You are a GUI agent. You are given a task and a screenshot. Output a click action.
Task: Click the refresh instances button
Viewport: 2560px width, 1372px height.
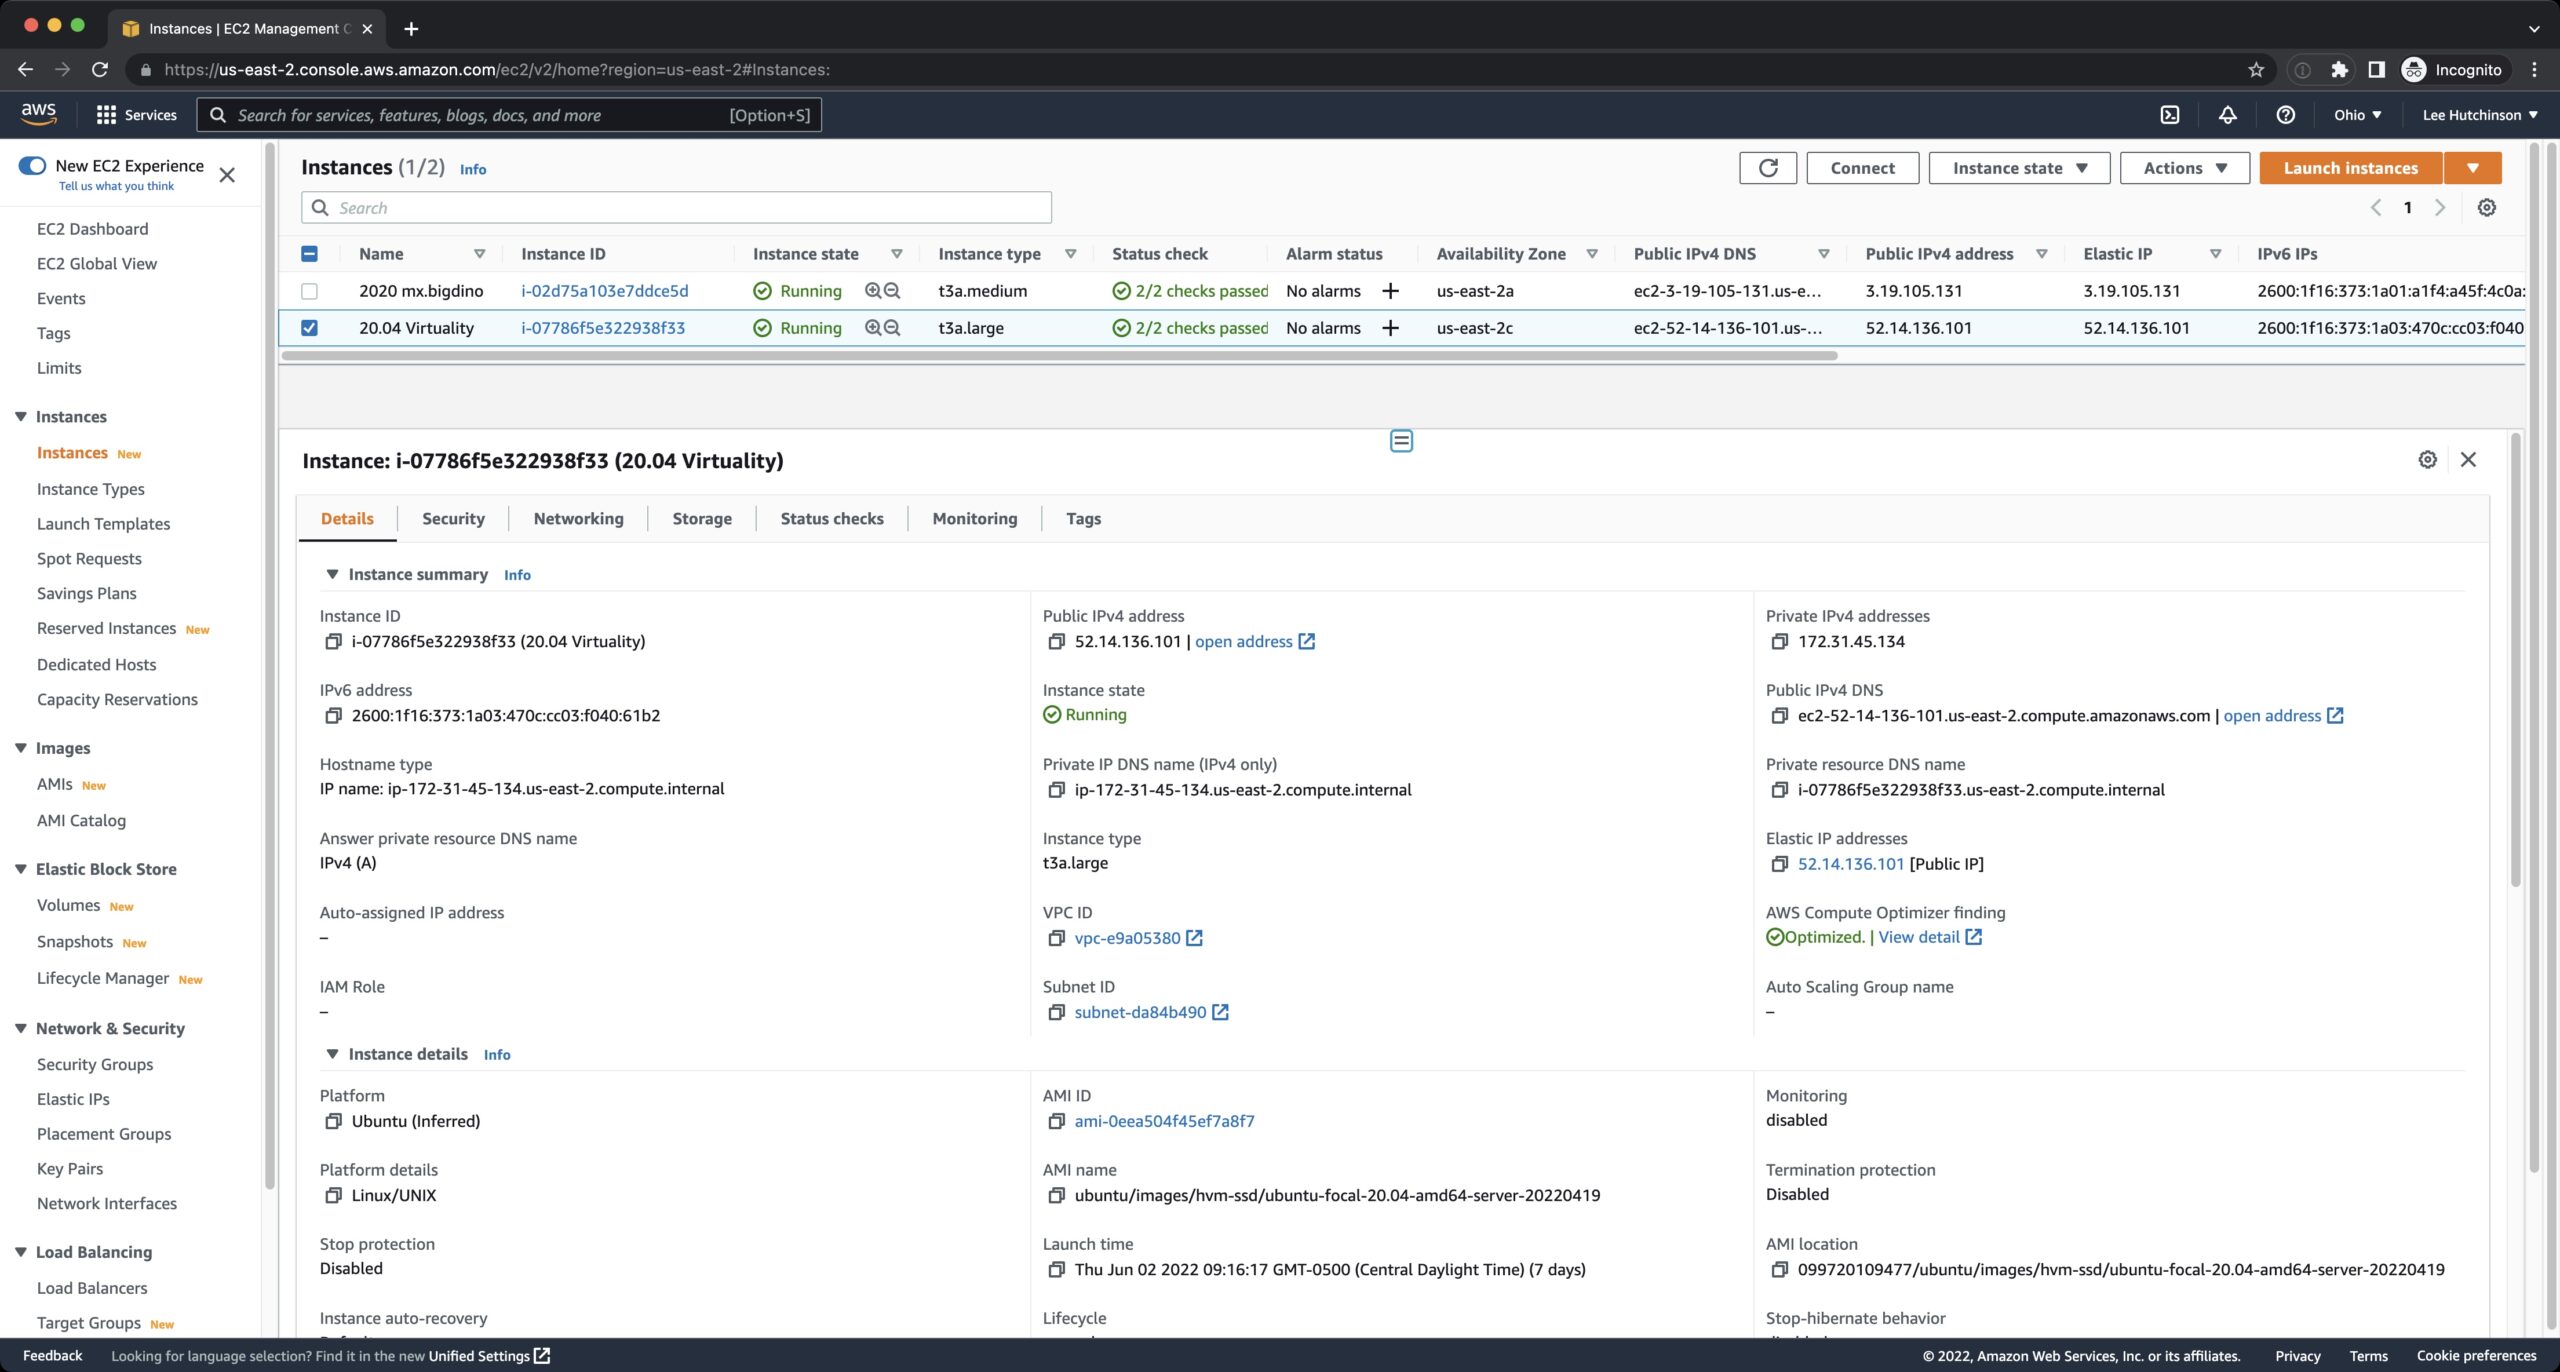[1767, 168]
